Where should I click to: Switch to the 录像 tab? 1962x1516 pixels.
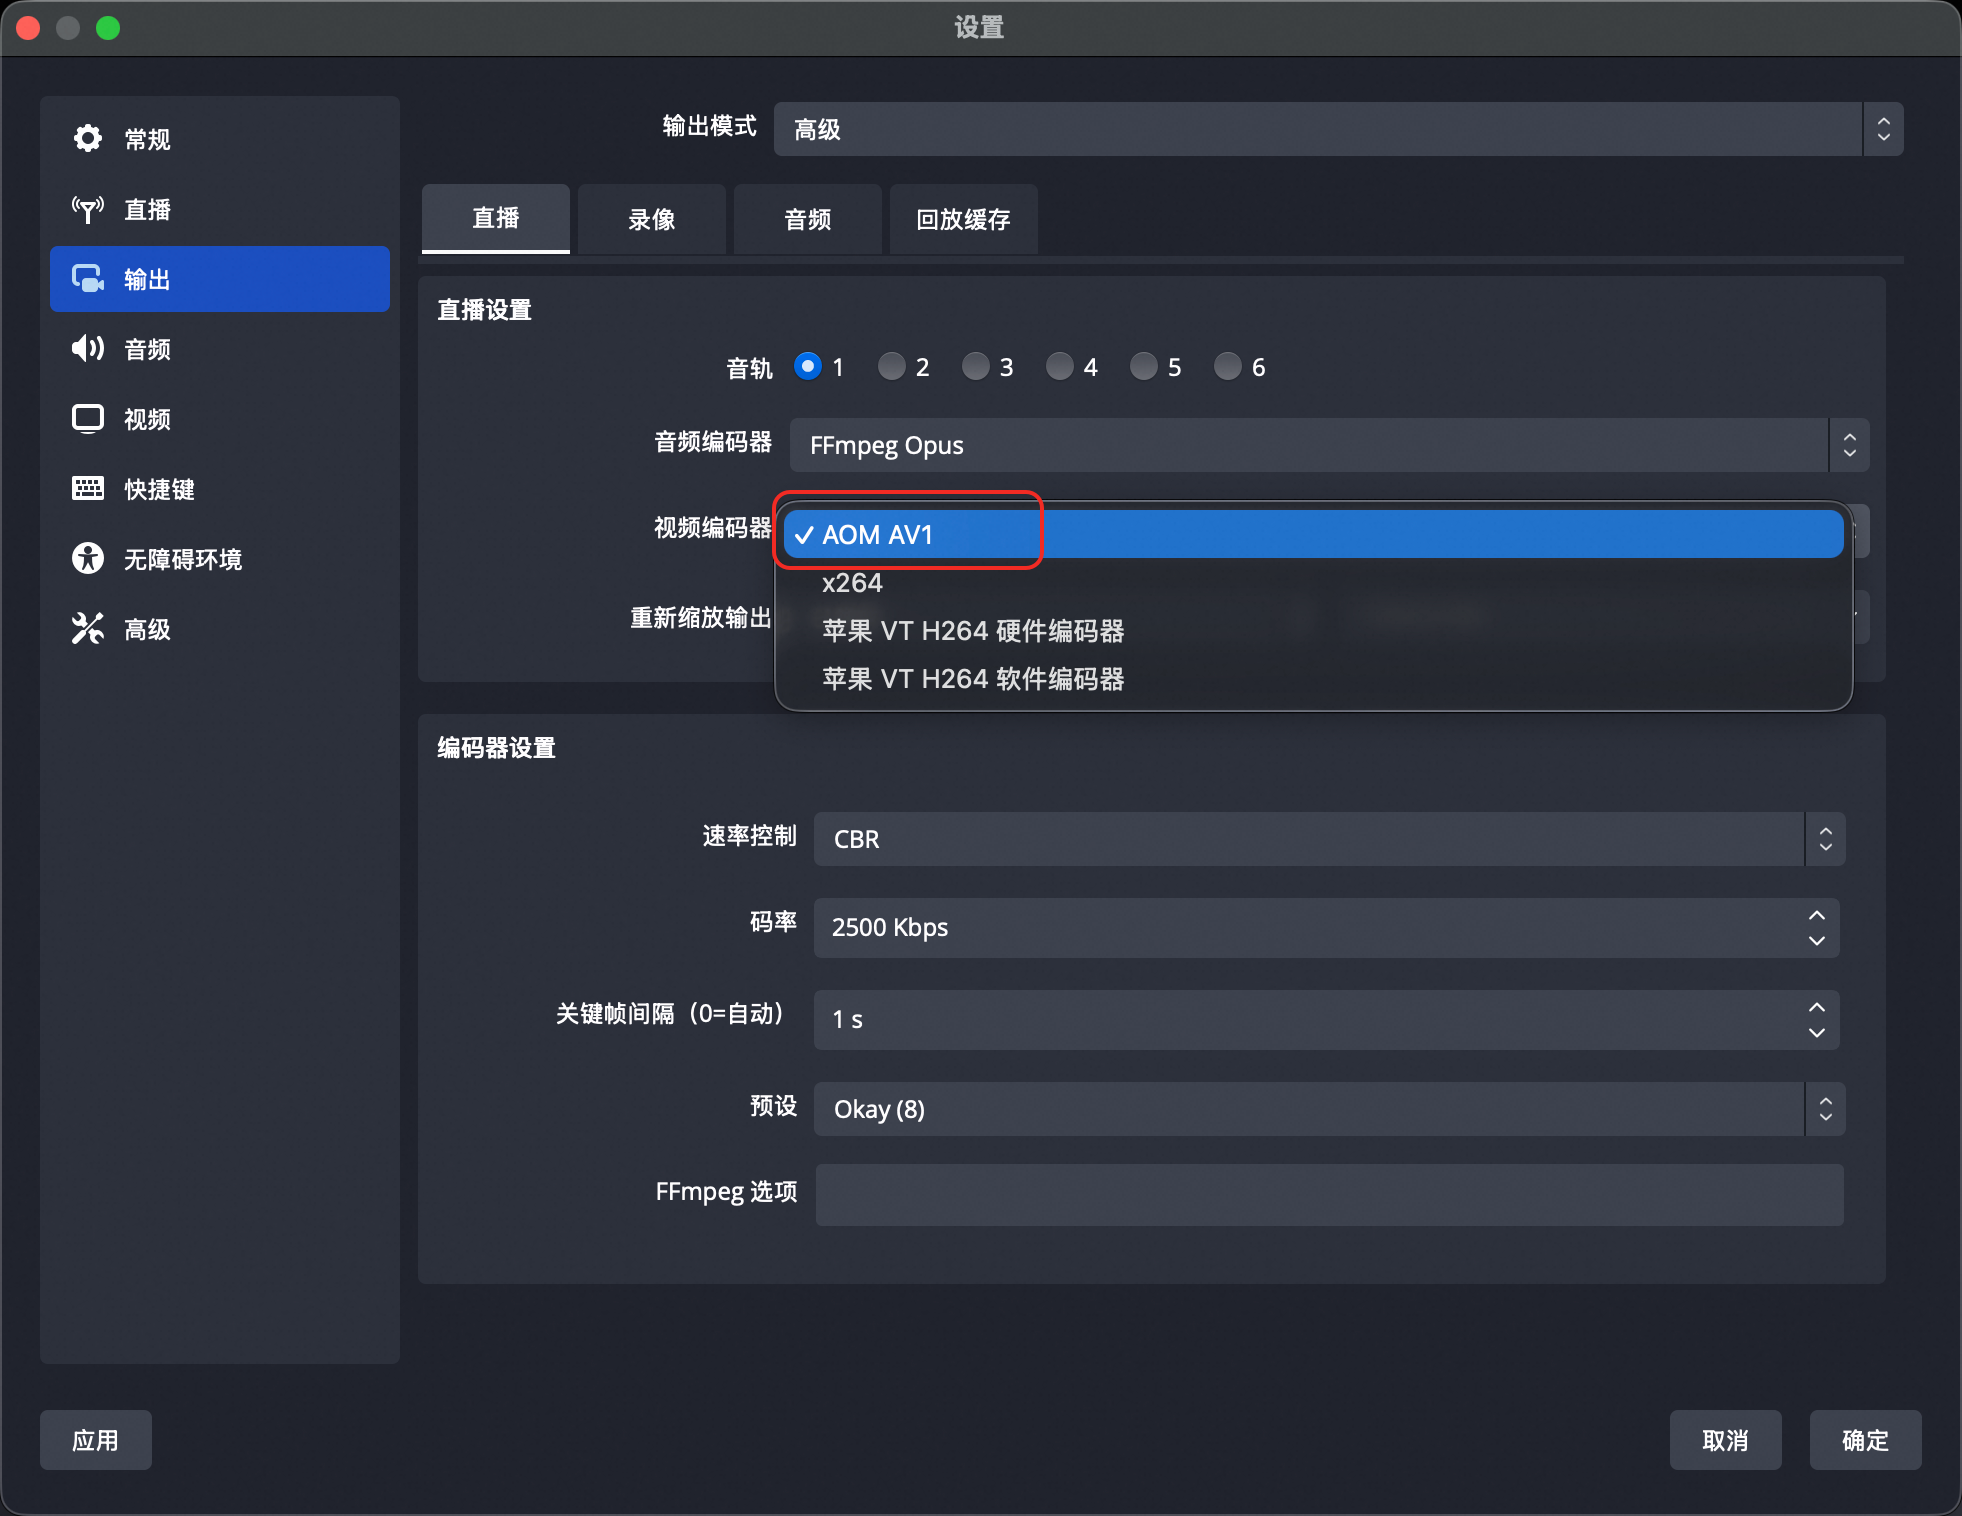coord(651,219)
